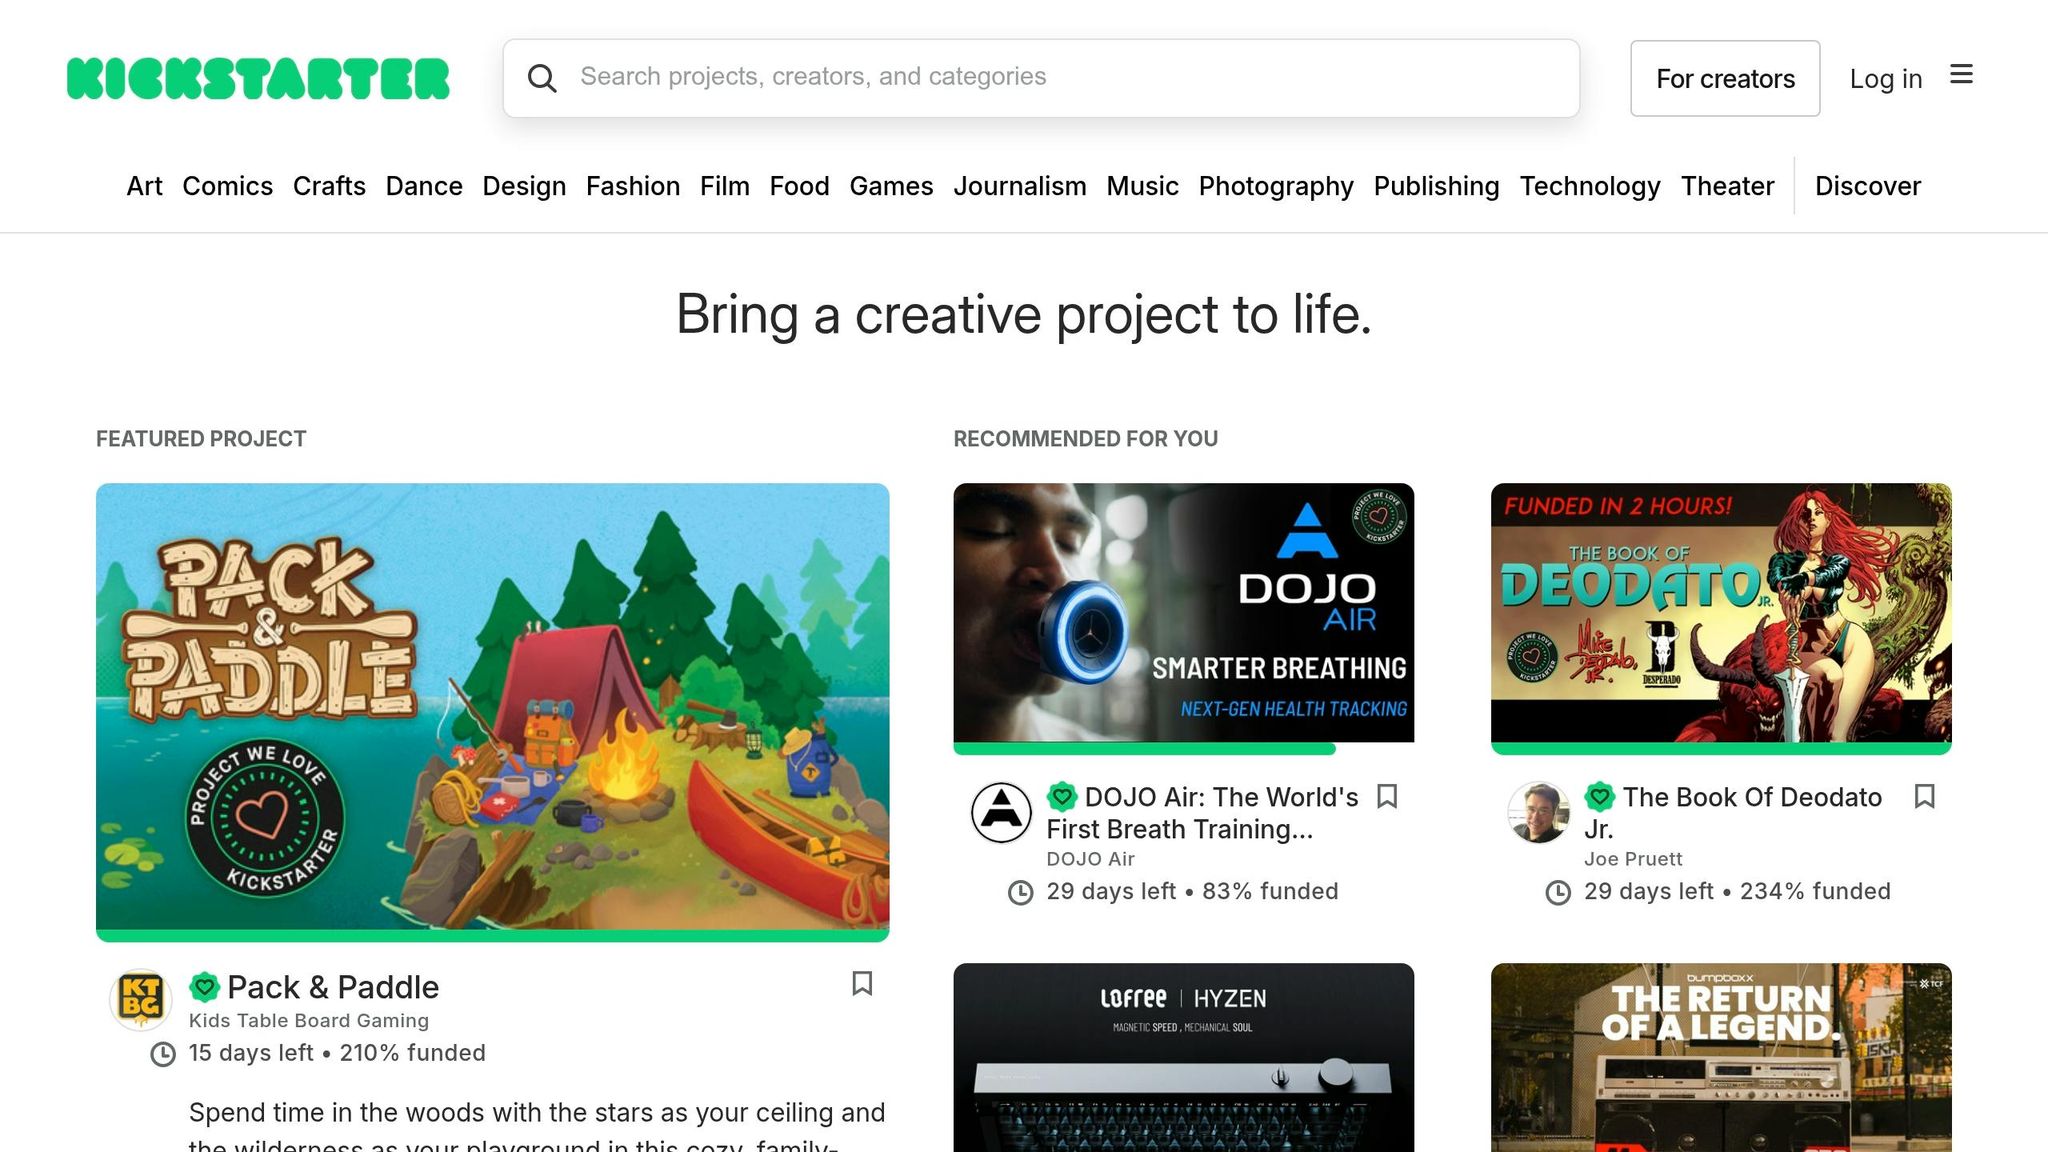Click the Discover link

click(x=1868, y=186)
